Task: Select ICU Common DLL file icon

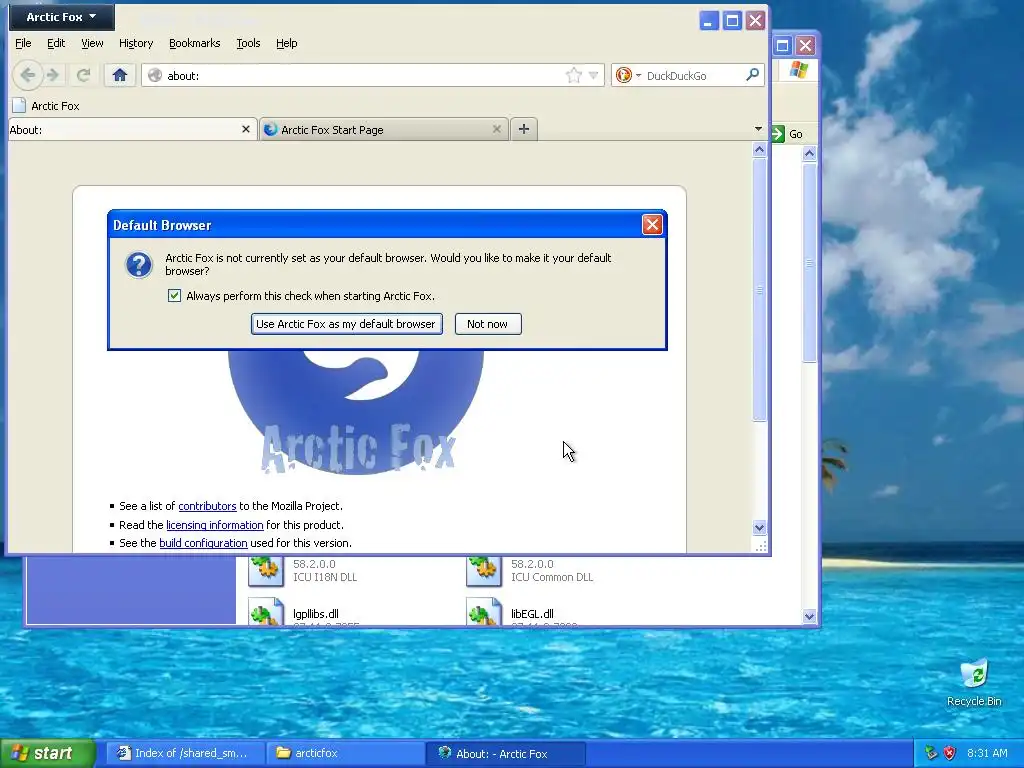Action: tap(484, 570)
